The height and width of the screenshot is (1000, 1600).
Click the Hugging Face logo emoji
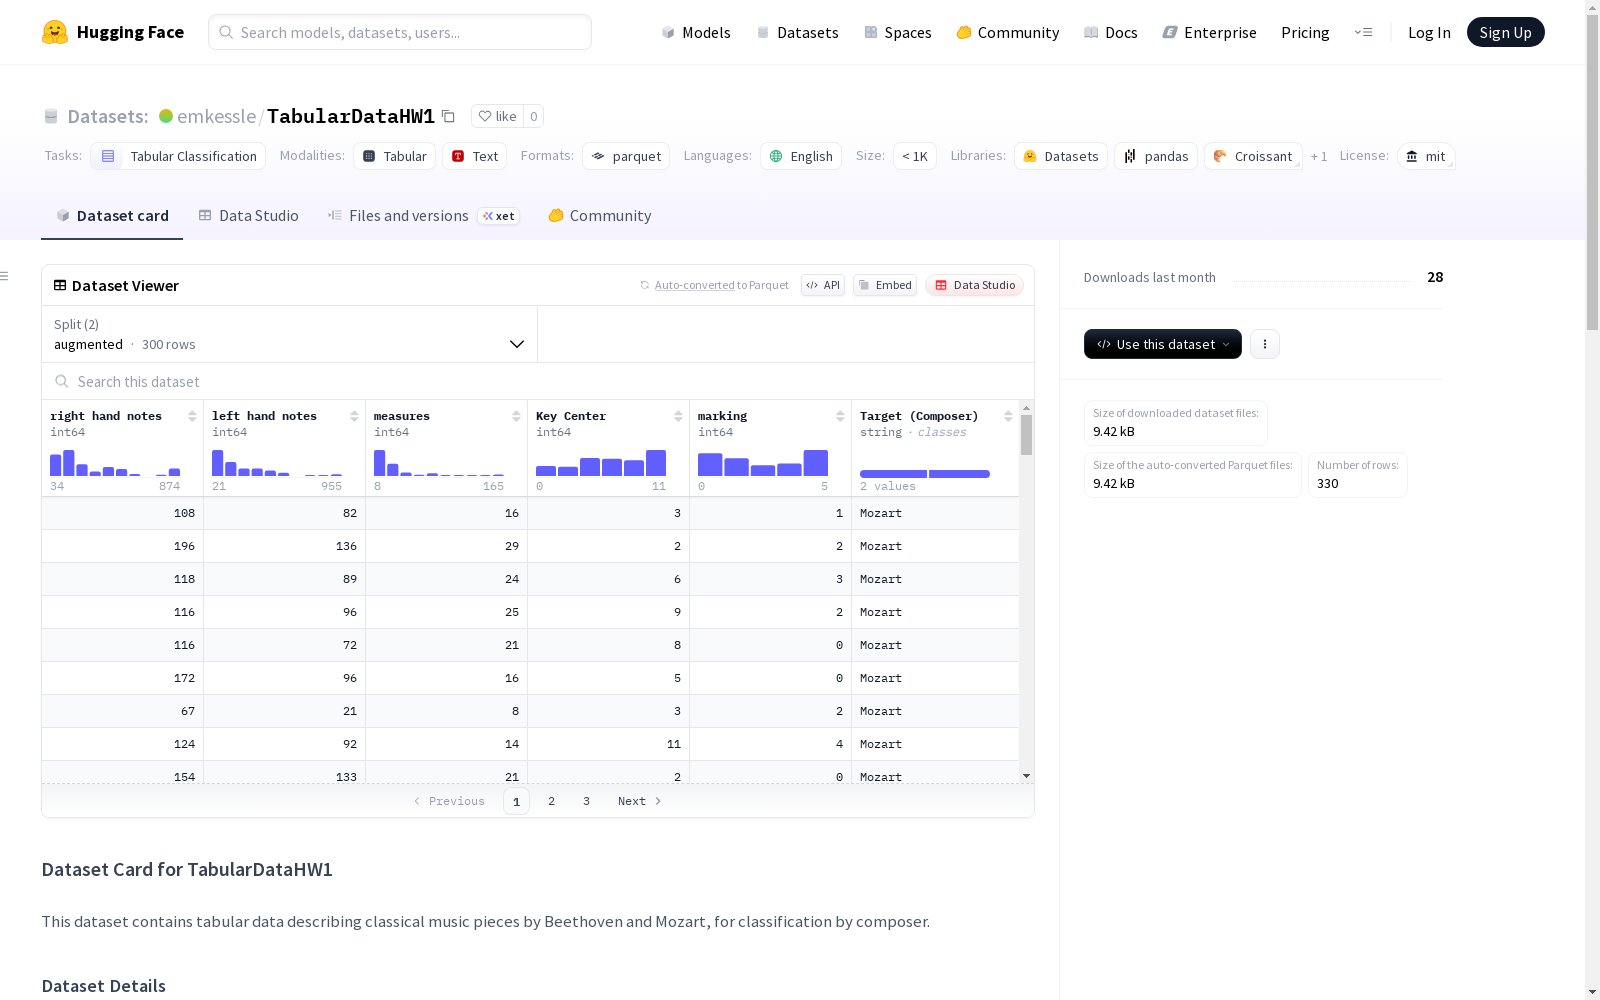pyautogui.click(x=55, y=32)
